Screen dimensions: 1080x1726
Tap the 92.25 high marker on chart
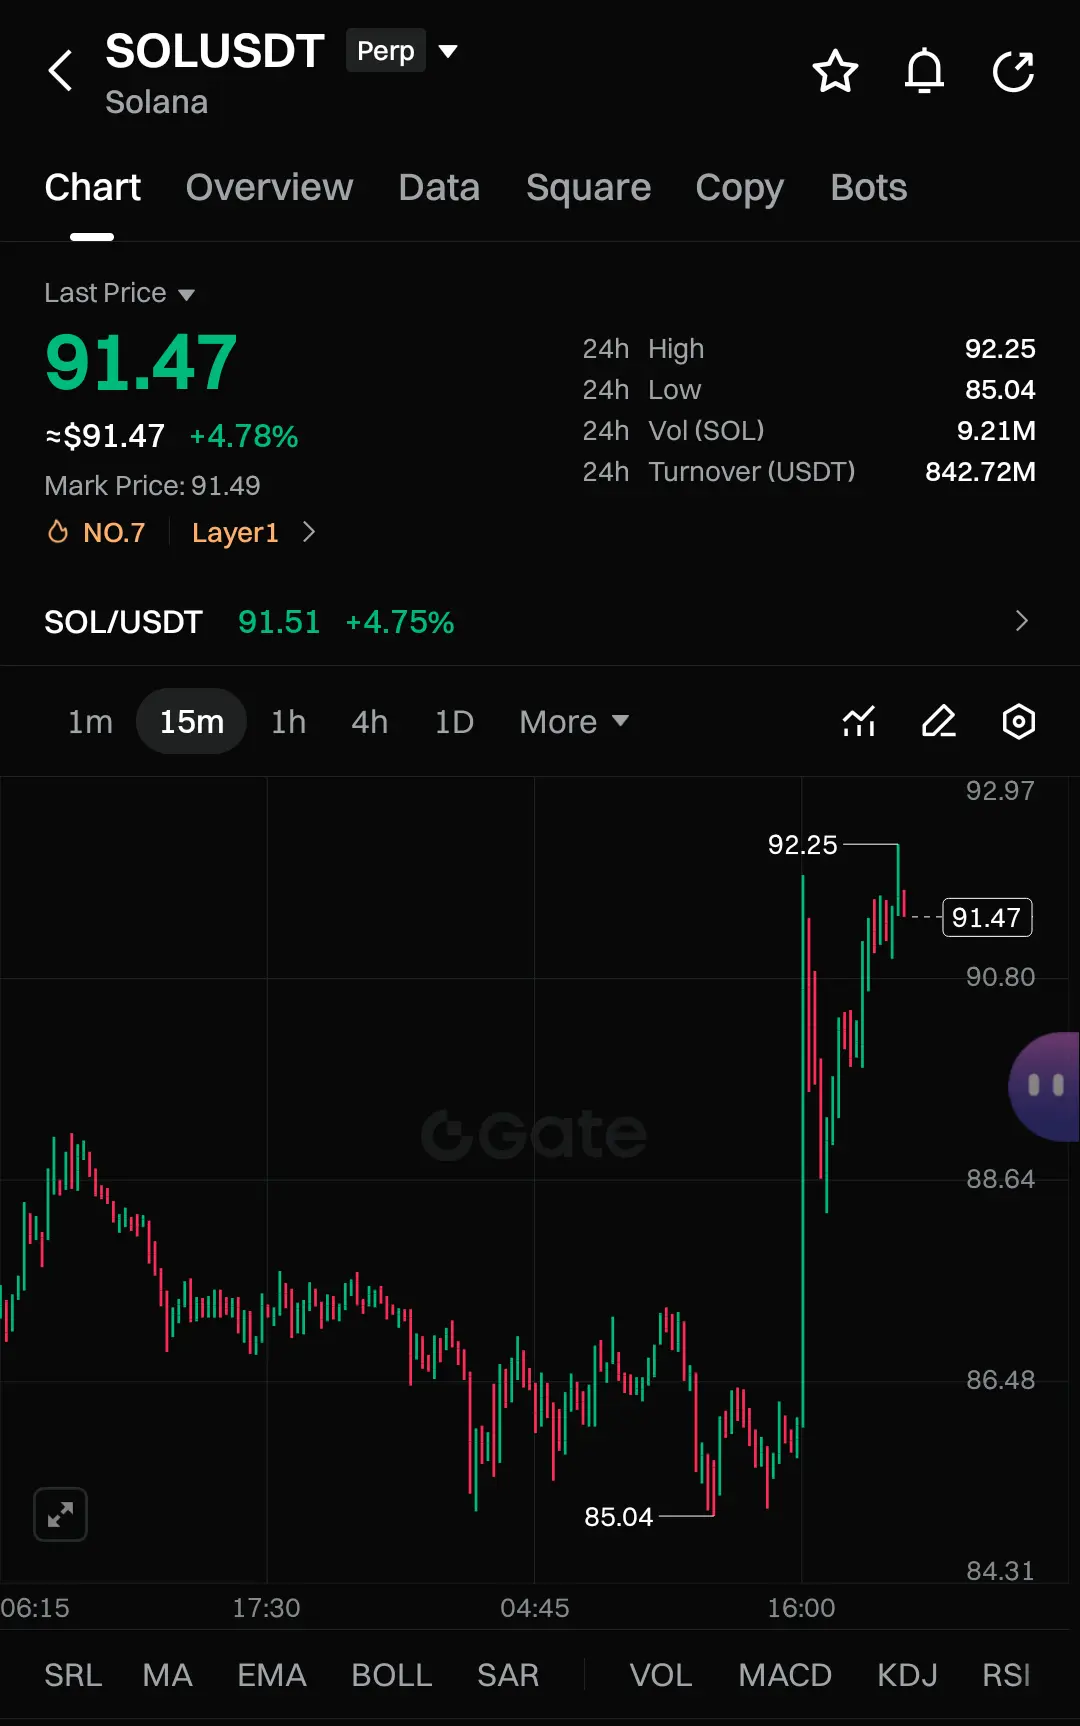click(x=802, y=845)
